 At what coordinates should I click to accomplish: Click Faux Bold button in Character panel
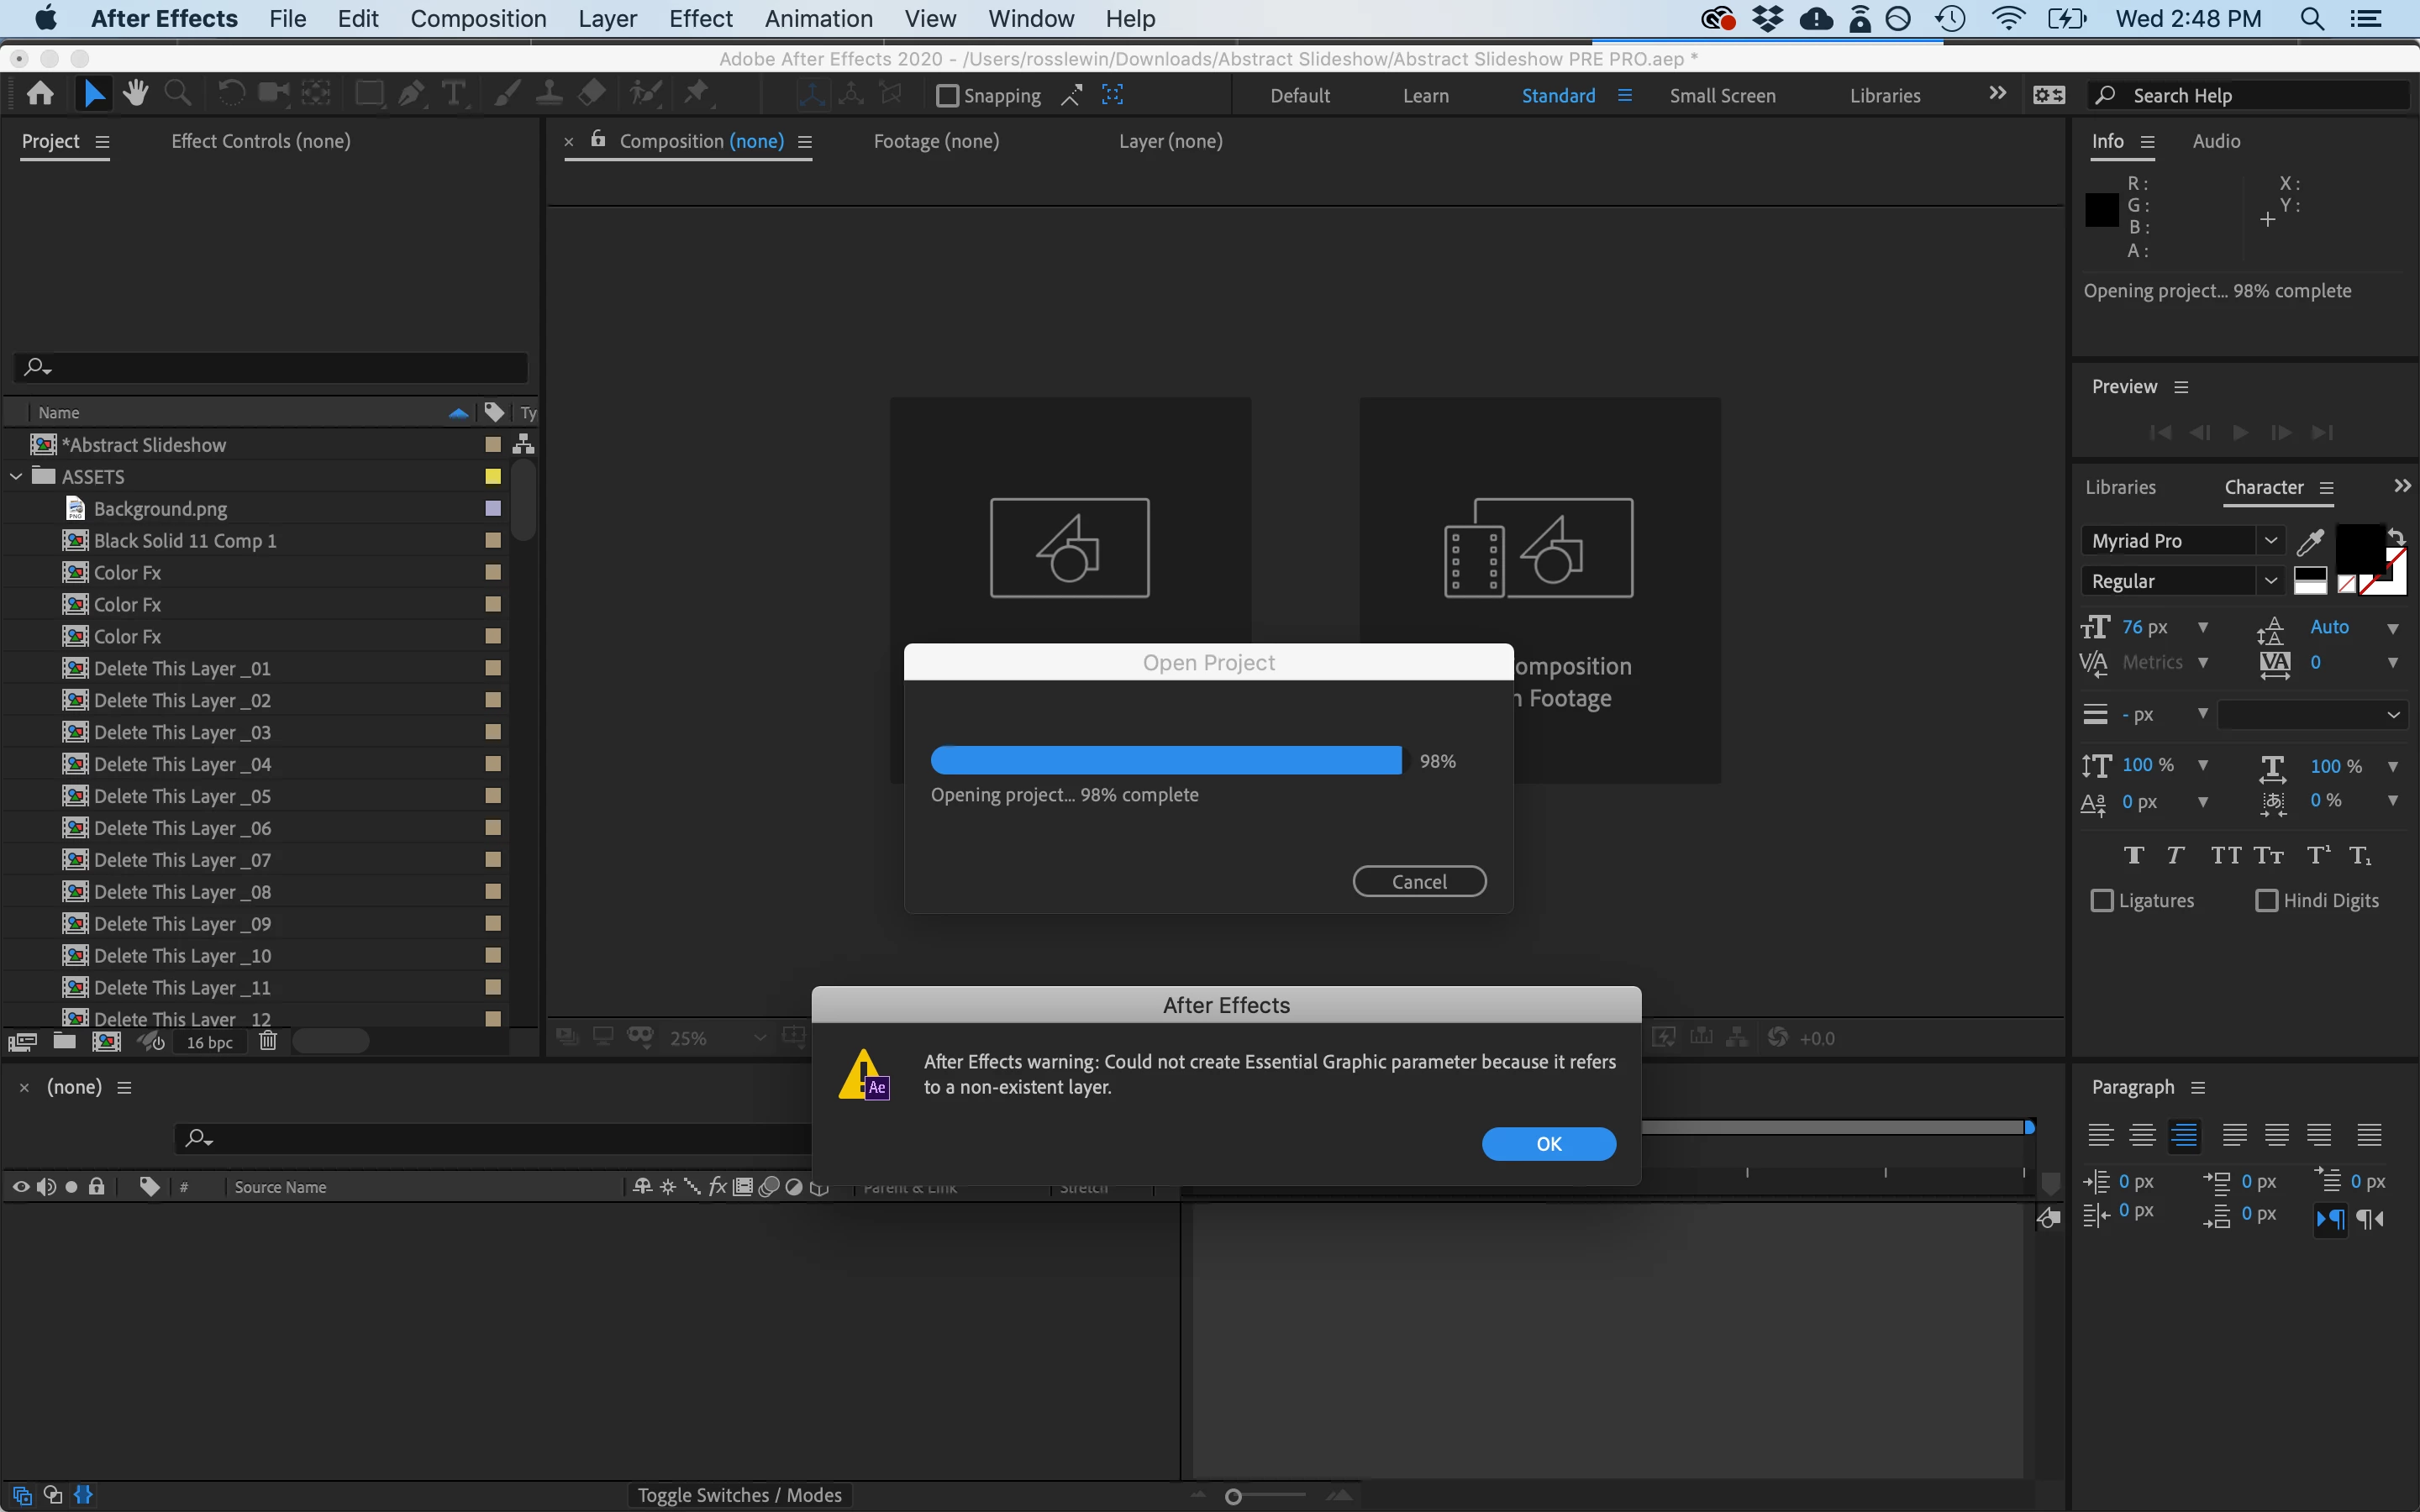pos(2134,855)
